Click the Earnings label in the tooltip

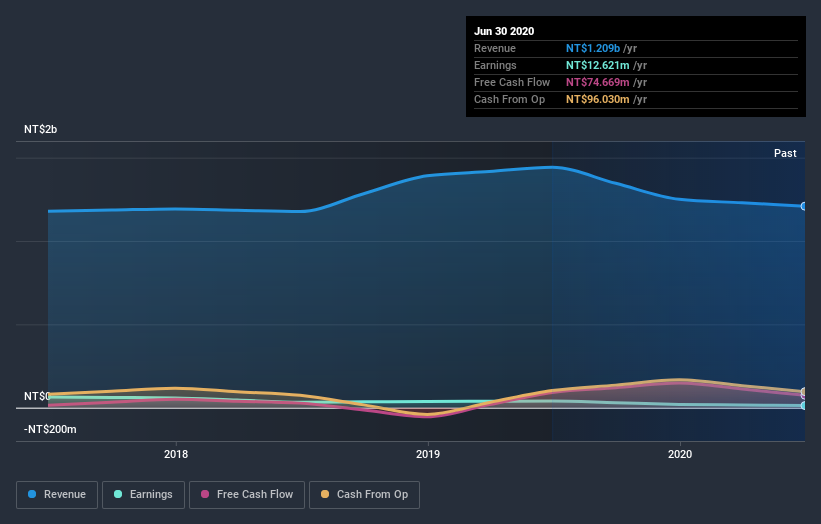pyautogui.click(x=495, y=65)
